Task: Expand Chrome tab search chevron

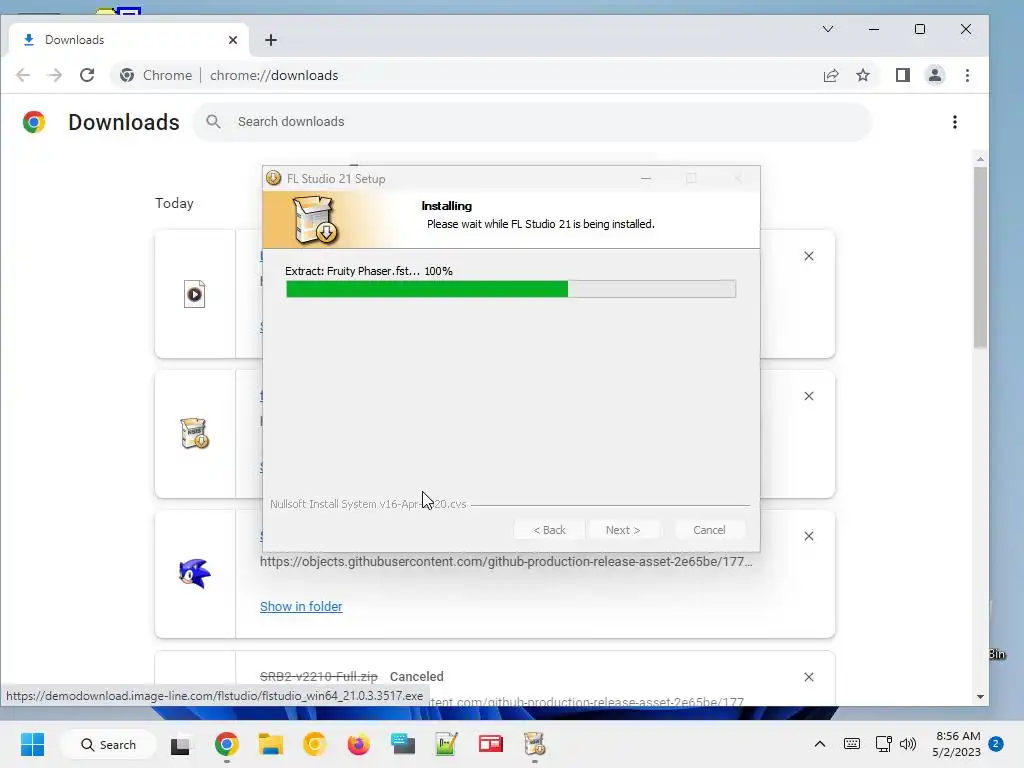Action: (x=827, y=29)
